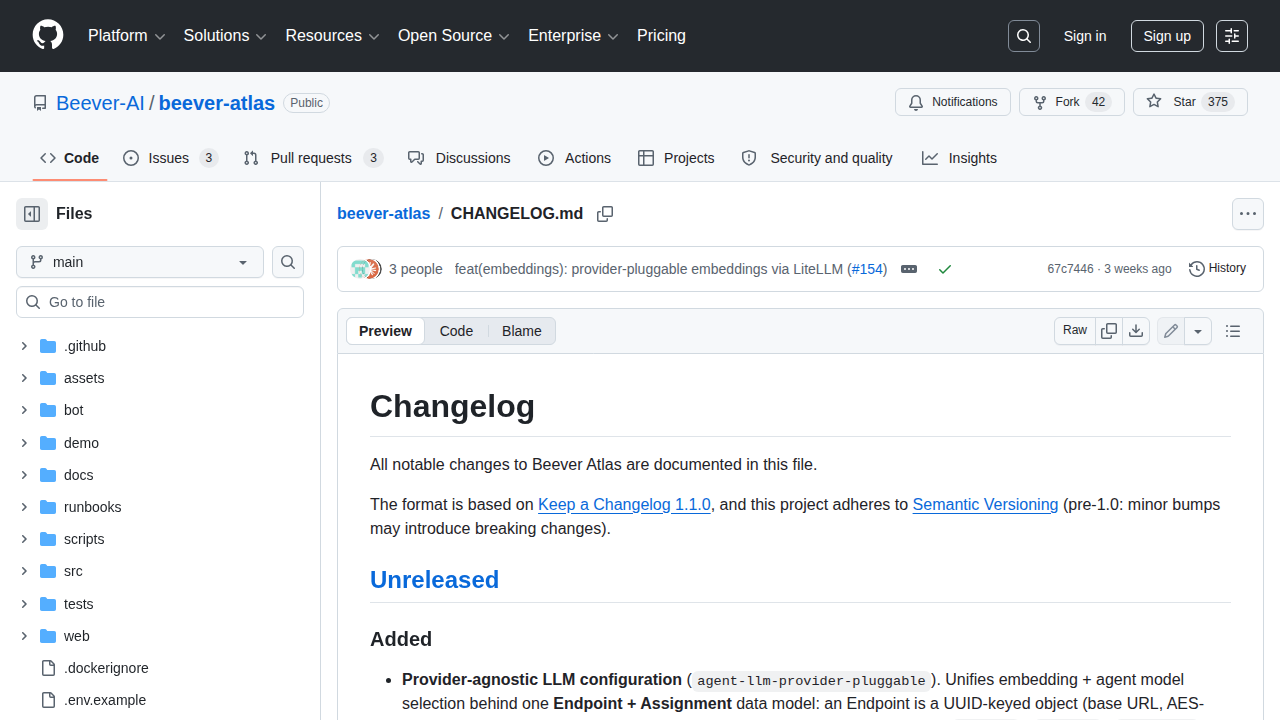This screenshot has height=720, width=1280.
Task: Copy raw file content icon
Action: tap(1109, 331)
